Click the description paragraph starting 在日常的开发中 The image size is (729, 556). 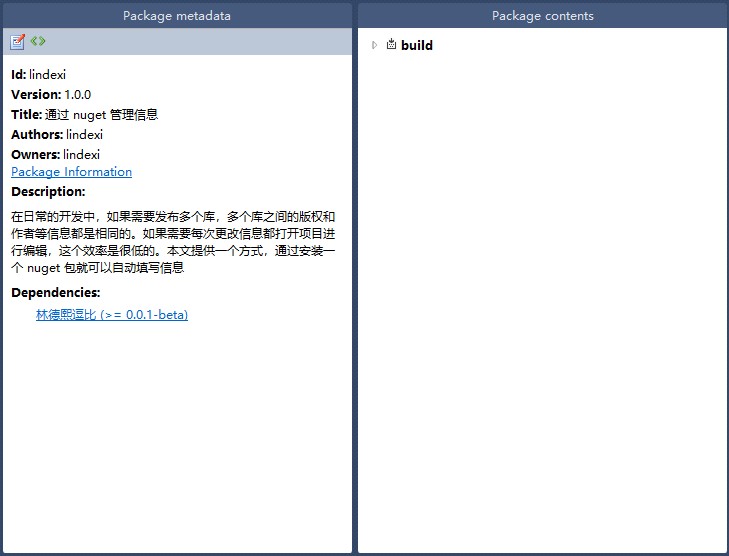pyautogui.click(x=173, y=242)
